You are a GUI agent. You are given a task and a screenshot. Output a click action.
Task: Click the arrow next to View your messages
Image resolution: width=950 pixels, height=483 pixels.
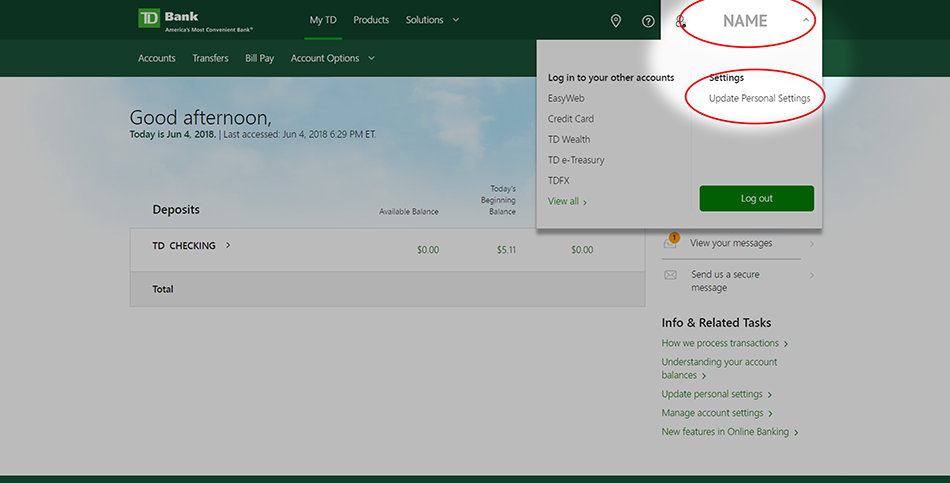click(x=811, y=244)
